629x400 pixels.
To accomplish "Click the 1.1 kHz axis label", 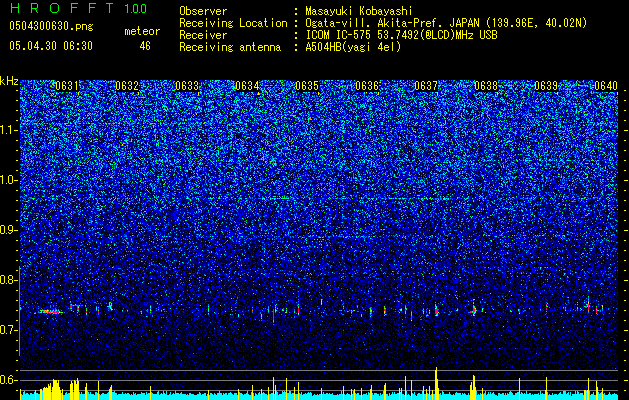I will 9,130.
